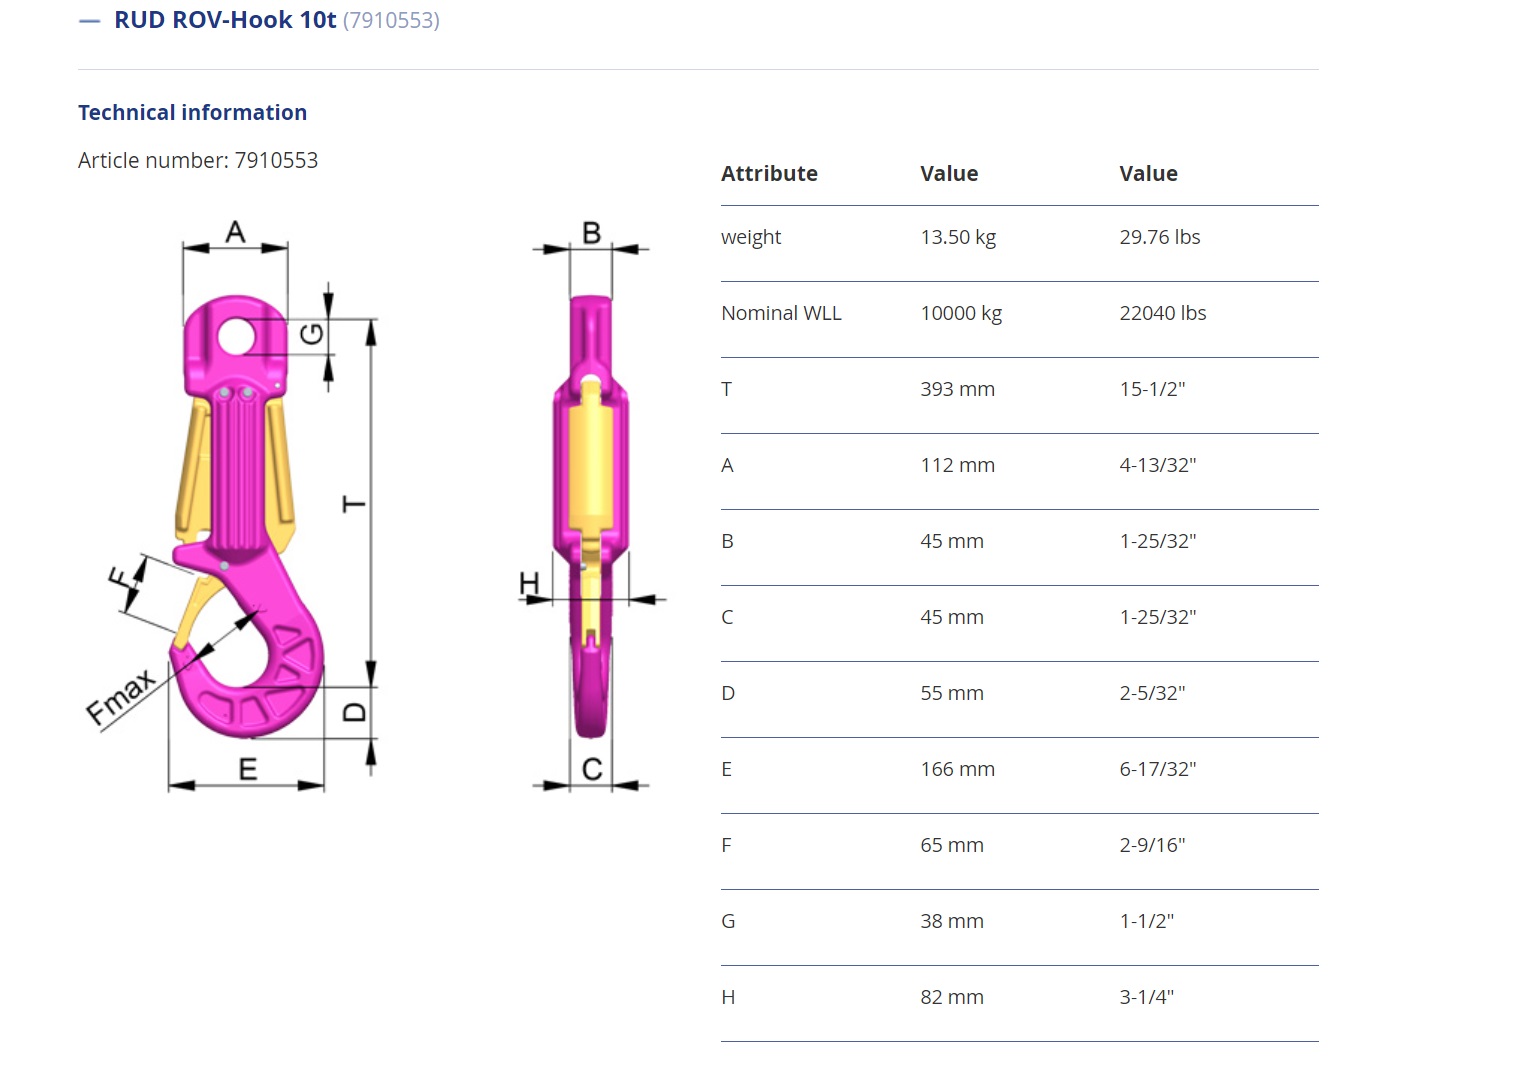Click the Attribute column header
The width and height of the screenshot is (1536, 1074).
pos(769,174)
